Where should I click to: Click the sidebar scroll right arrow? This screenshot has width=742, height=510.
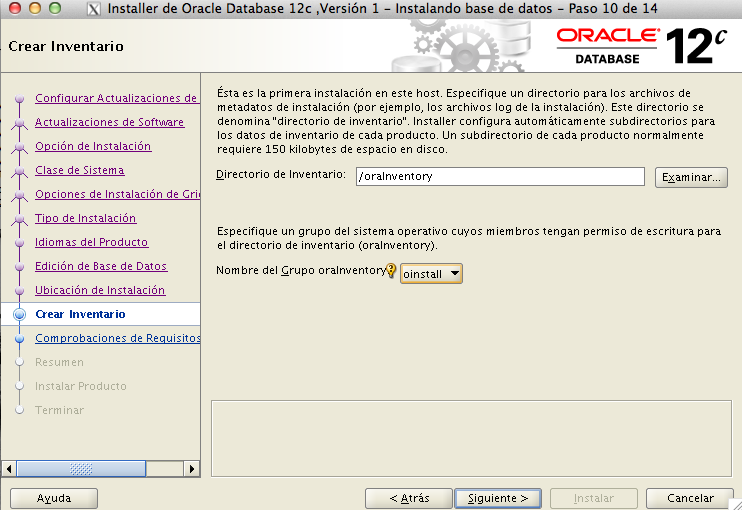point(192,469)
